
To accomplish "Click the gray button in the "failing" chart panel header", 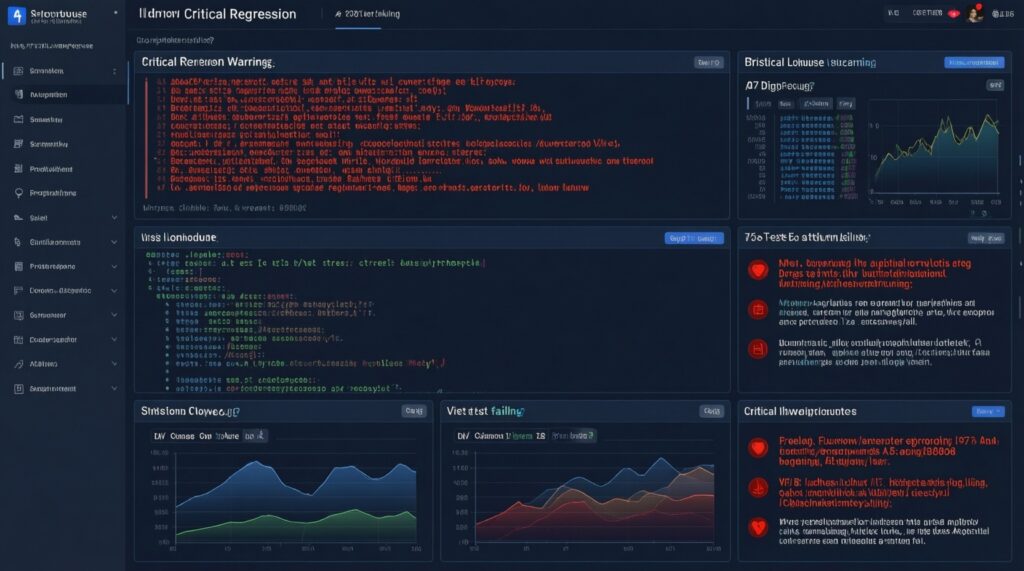I will pyautogui.click(x=711, y=412).
